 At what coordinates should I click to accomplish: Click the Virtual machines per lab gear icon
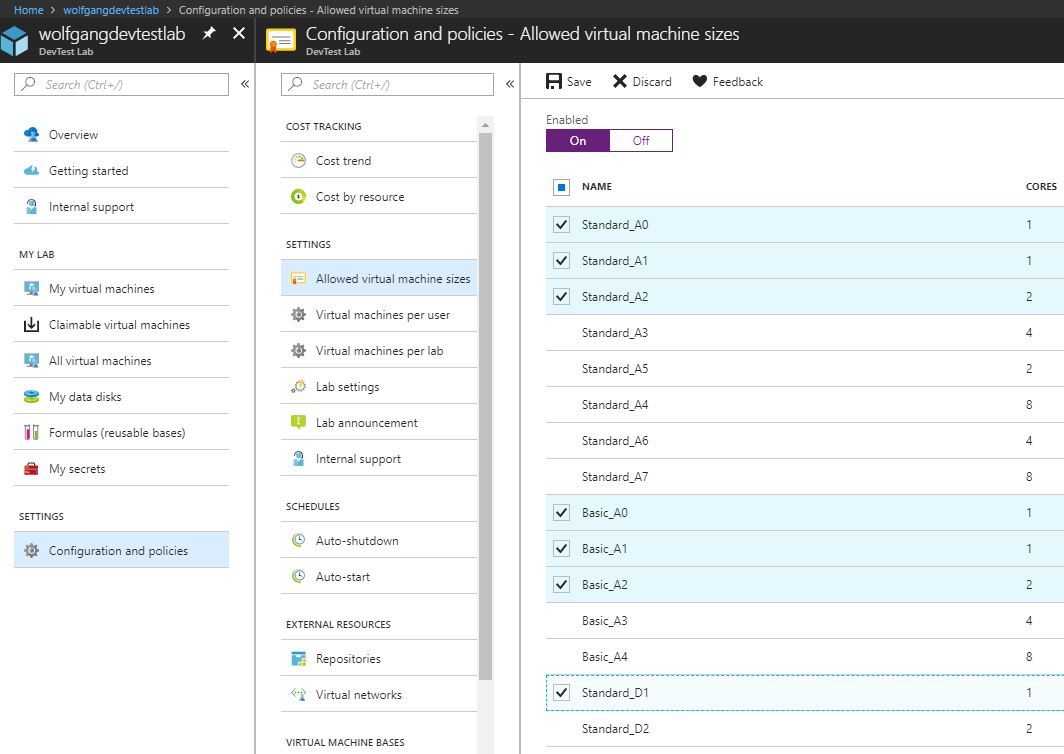[x=299, y=350]
